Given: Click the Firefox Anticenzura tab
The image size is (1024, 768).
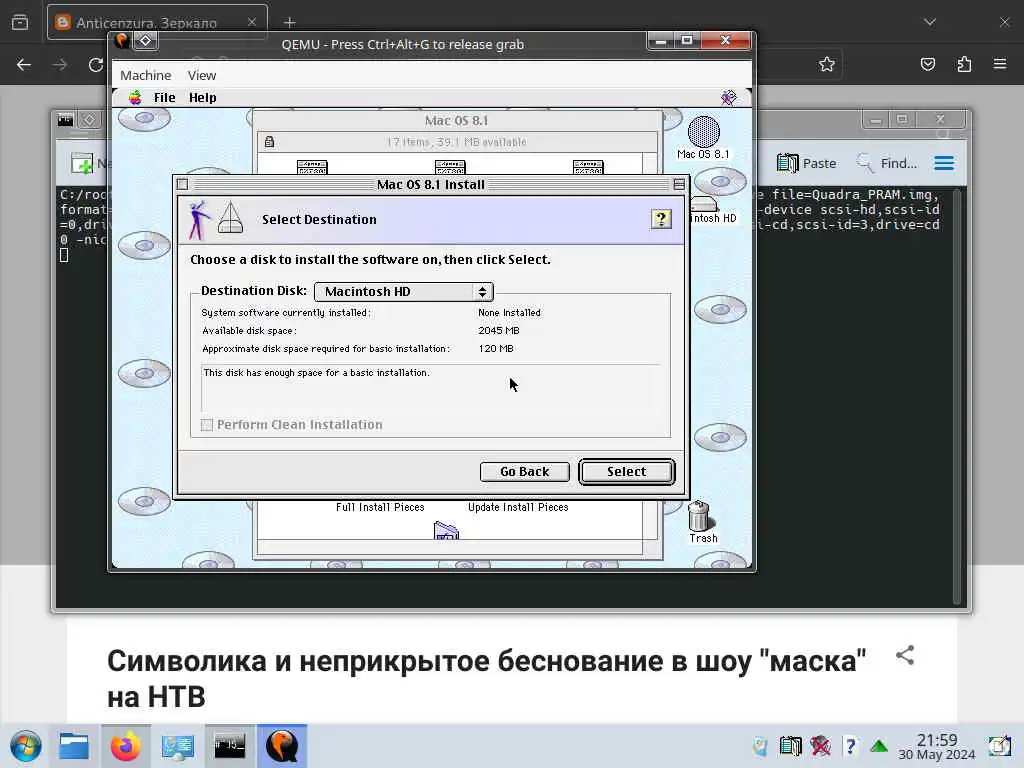Looking at the screenshot, I should click(157, 22).
